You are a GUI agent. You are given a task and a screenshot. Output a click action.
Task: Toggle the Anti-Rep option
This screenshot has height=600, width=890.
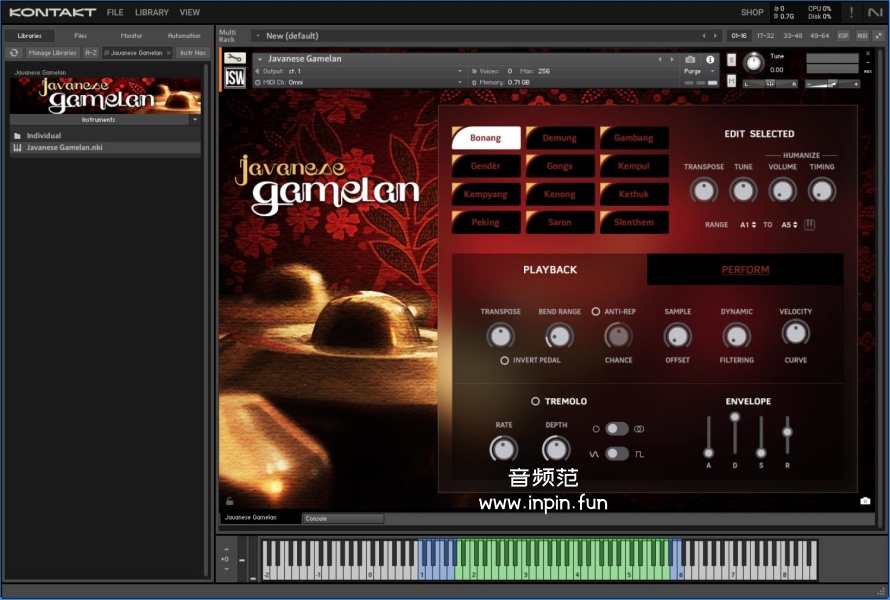[x=596, y=312]
